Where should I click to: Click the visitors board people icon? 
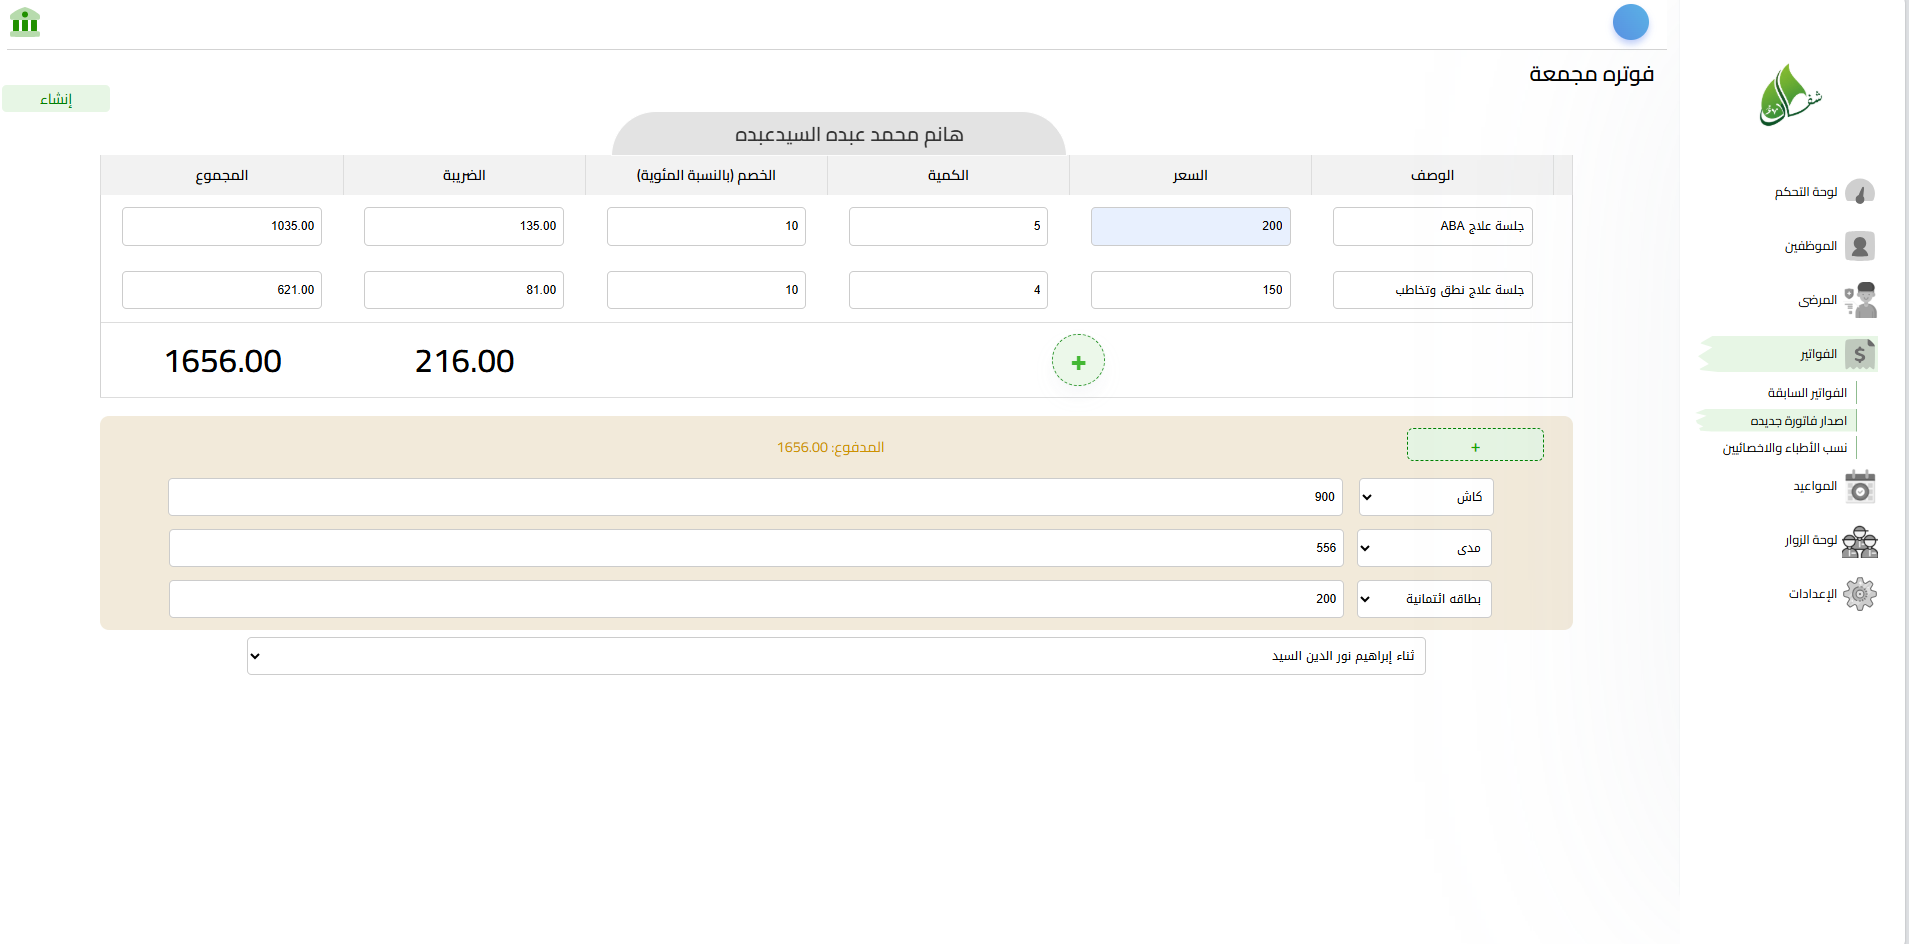(x=1859, y=541)
